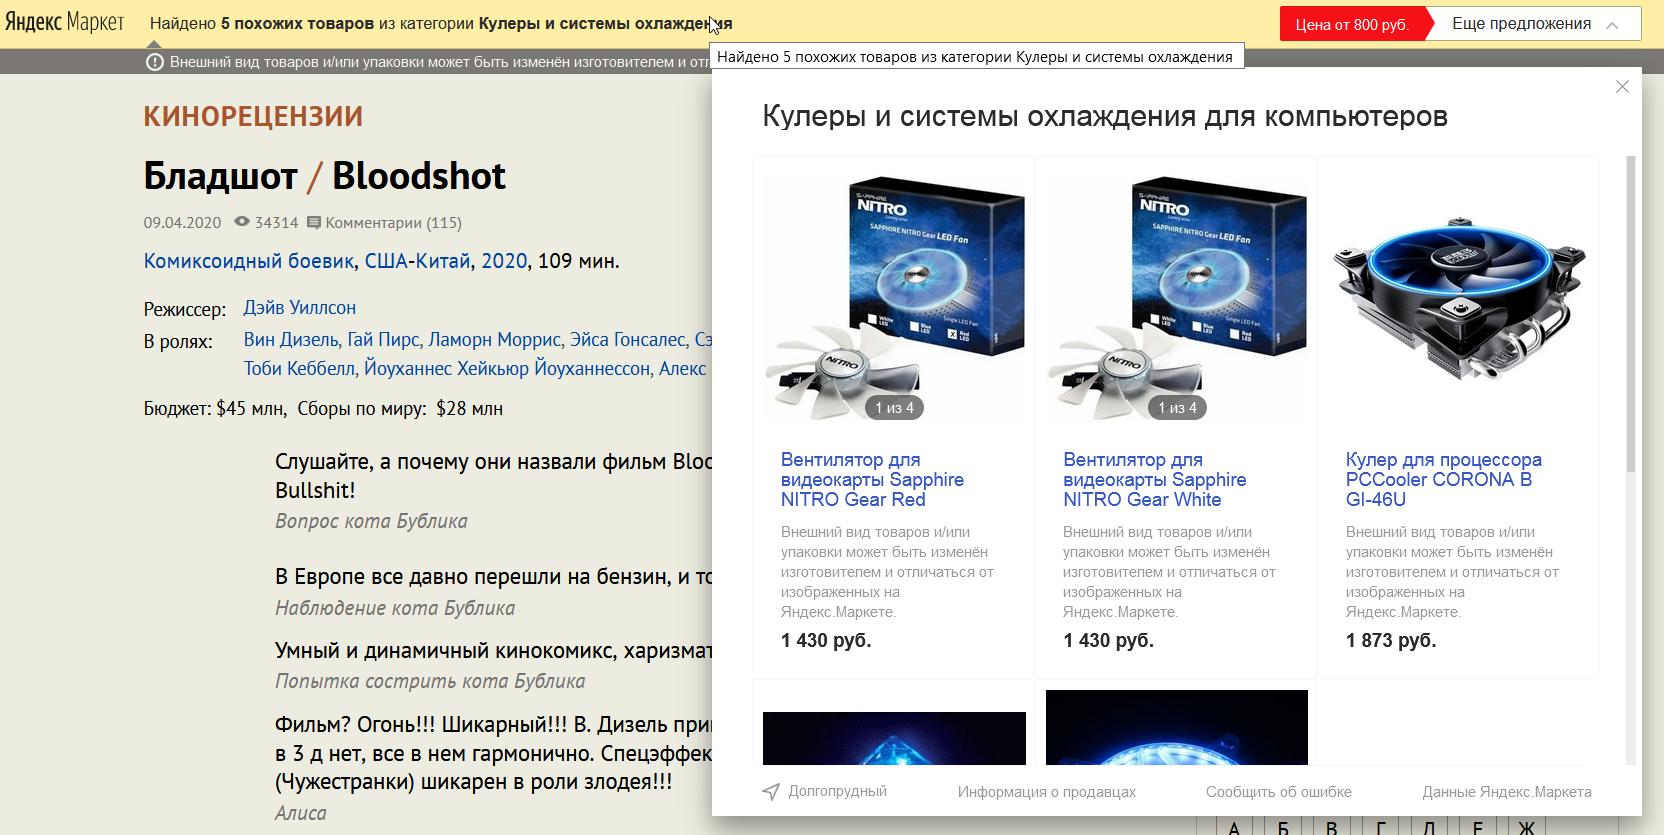
Task: Click letter А in the alphabet index
Action: pos(1234,827)
